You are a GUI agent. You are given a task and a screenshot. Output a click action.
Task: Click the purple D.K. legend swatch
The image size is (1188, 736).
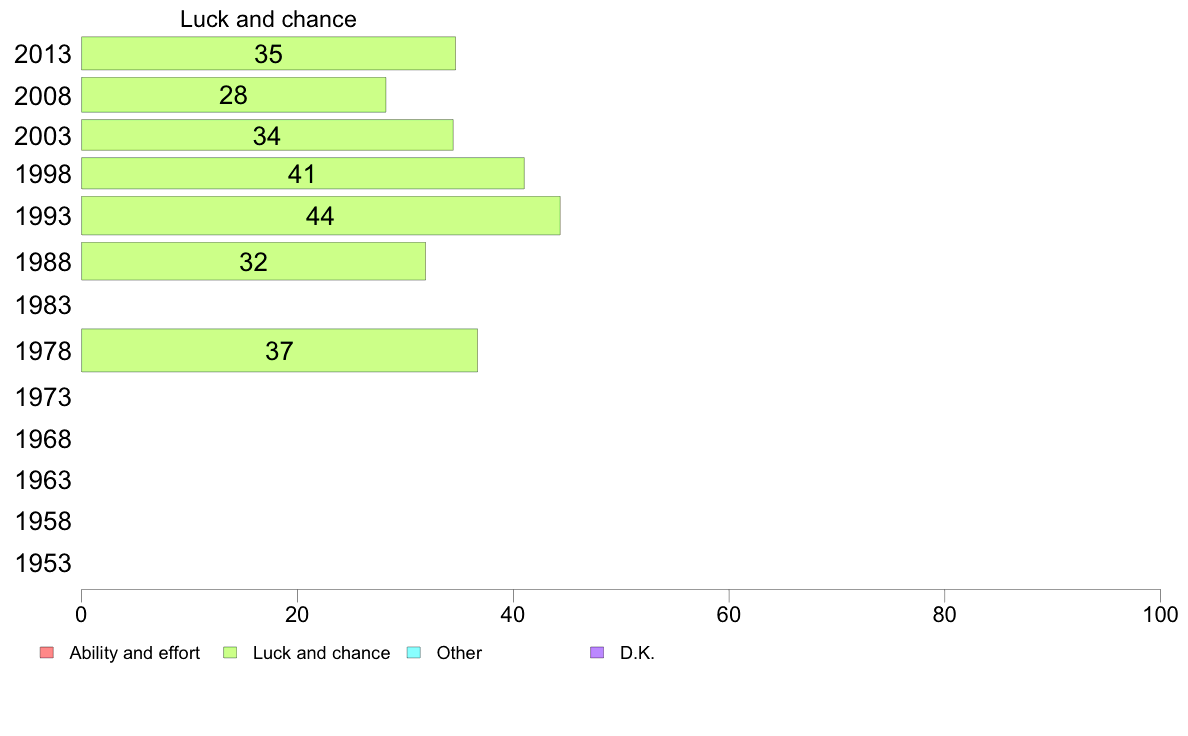coord(597,653)
